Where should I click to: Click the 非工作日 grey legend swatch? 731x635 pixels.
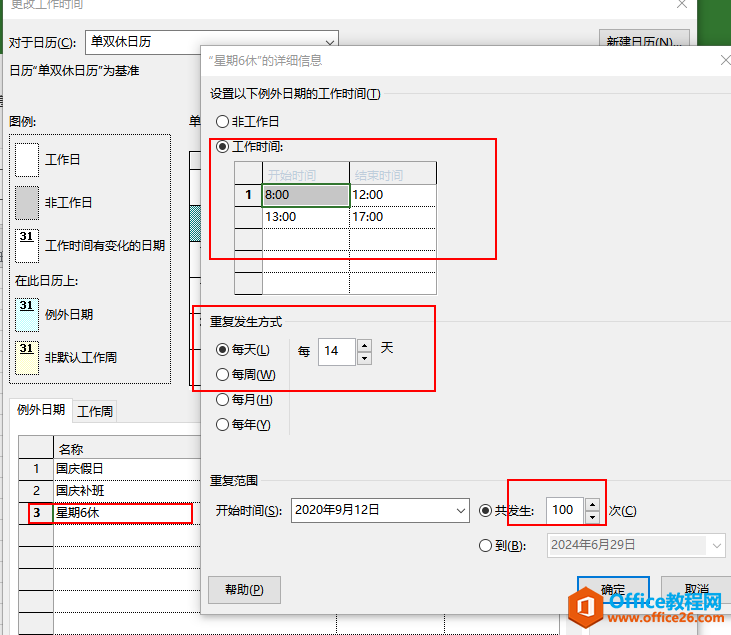pyautogui.click(x=27, y=203)
